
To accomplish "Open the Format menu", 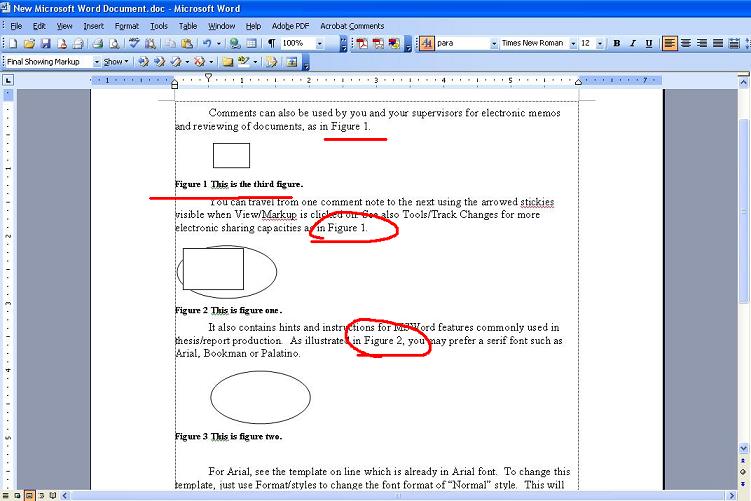I will [127, 26].
